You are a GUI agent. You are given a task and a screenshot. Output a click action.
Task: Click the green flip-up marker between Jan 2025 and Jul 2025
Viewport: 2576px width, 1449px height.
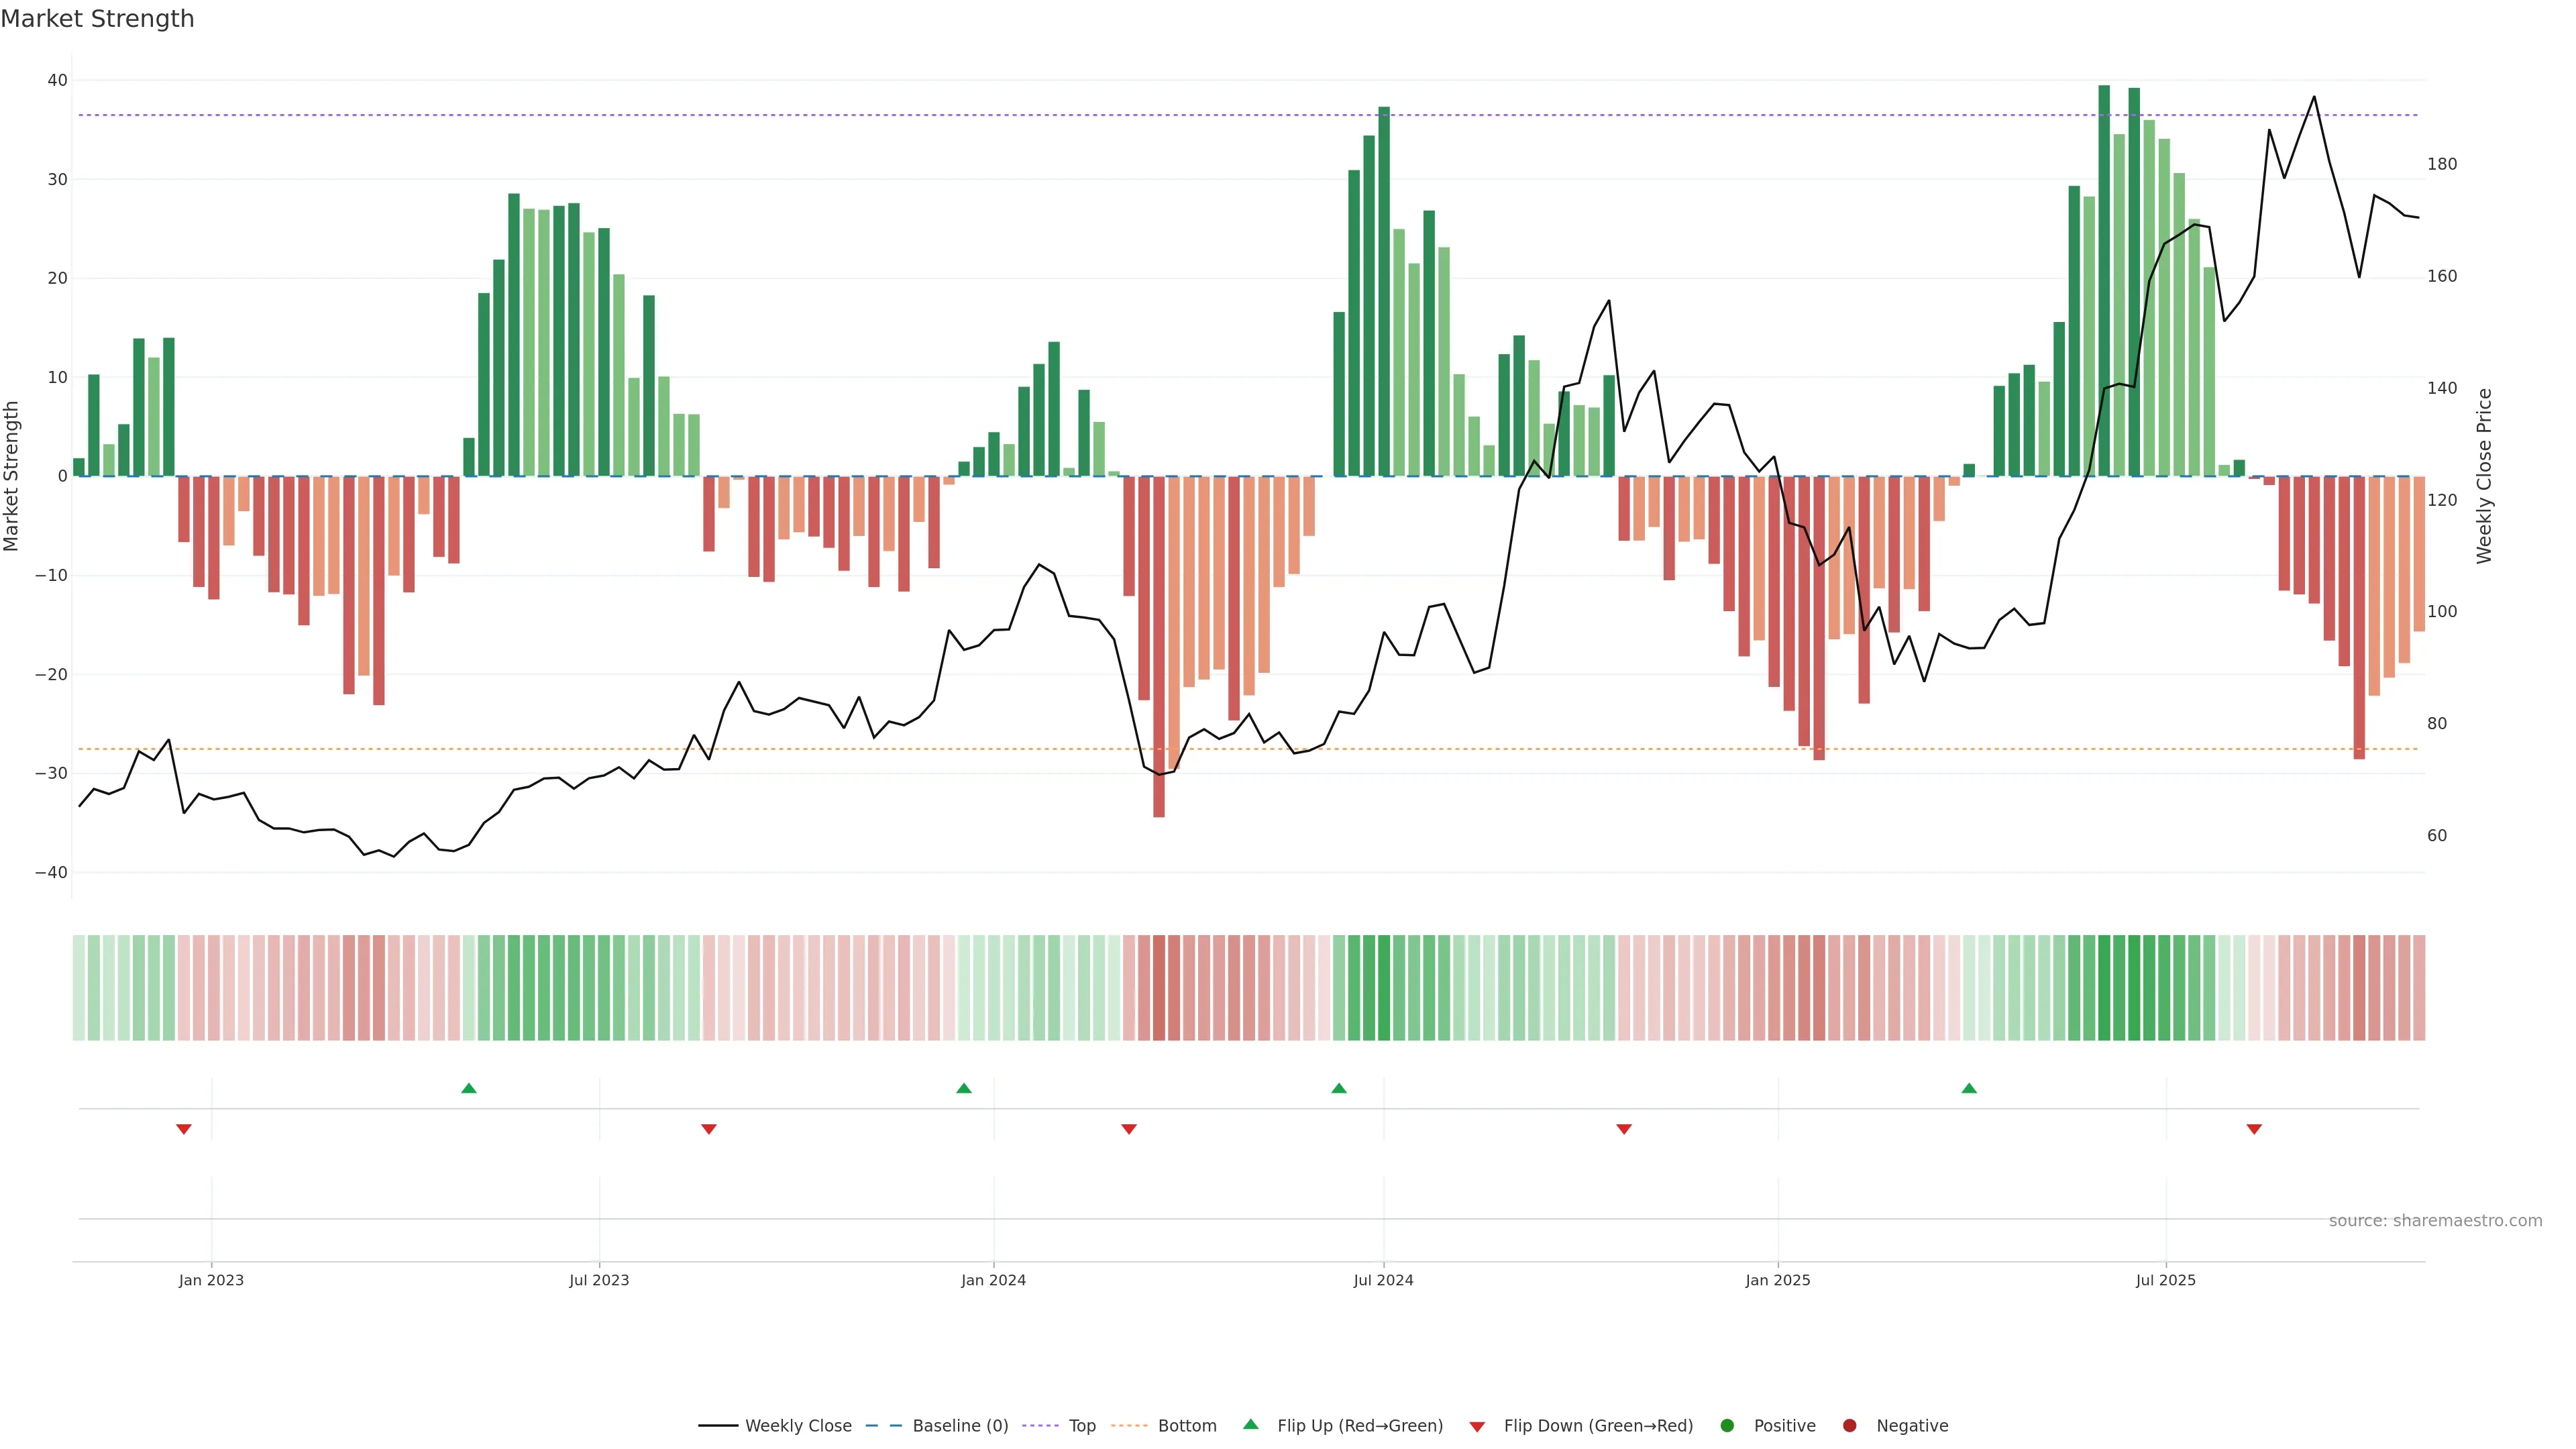point(1969,1088)
